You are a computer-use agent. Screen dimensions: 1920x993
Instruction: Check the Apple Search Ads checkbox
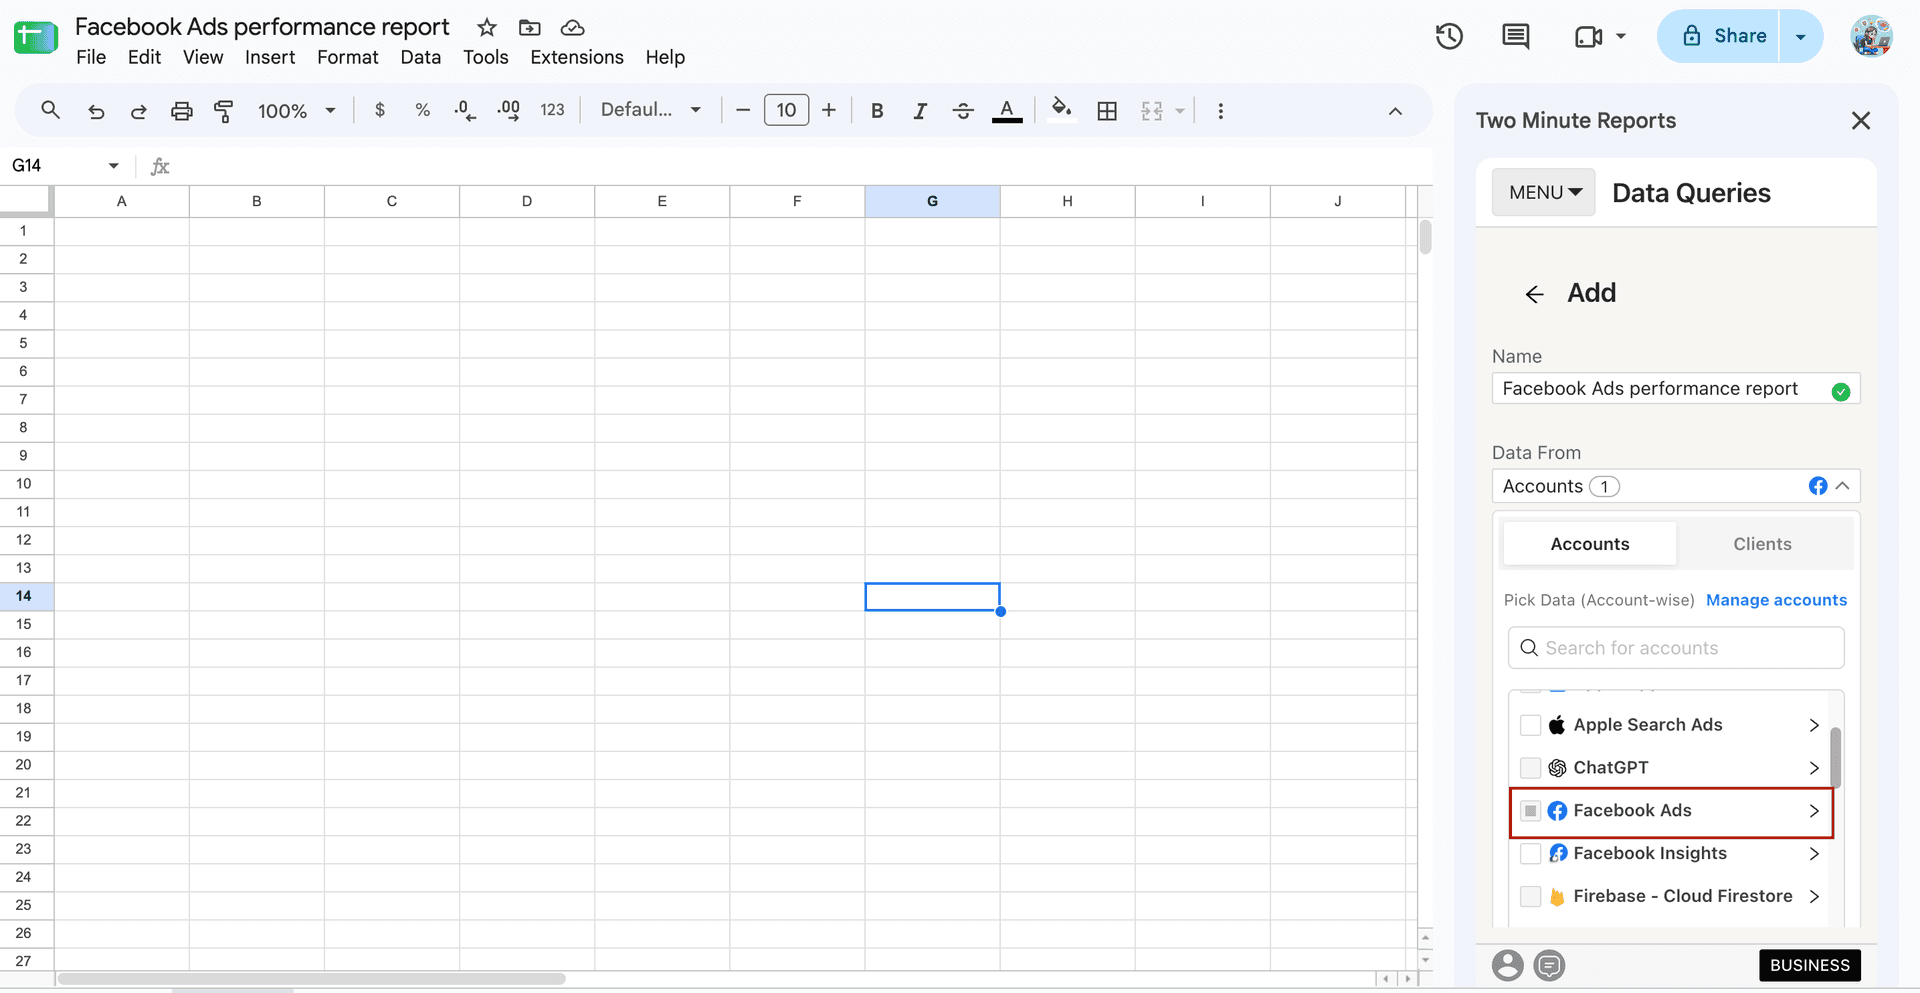(1530, 725)
